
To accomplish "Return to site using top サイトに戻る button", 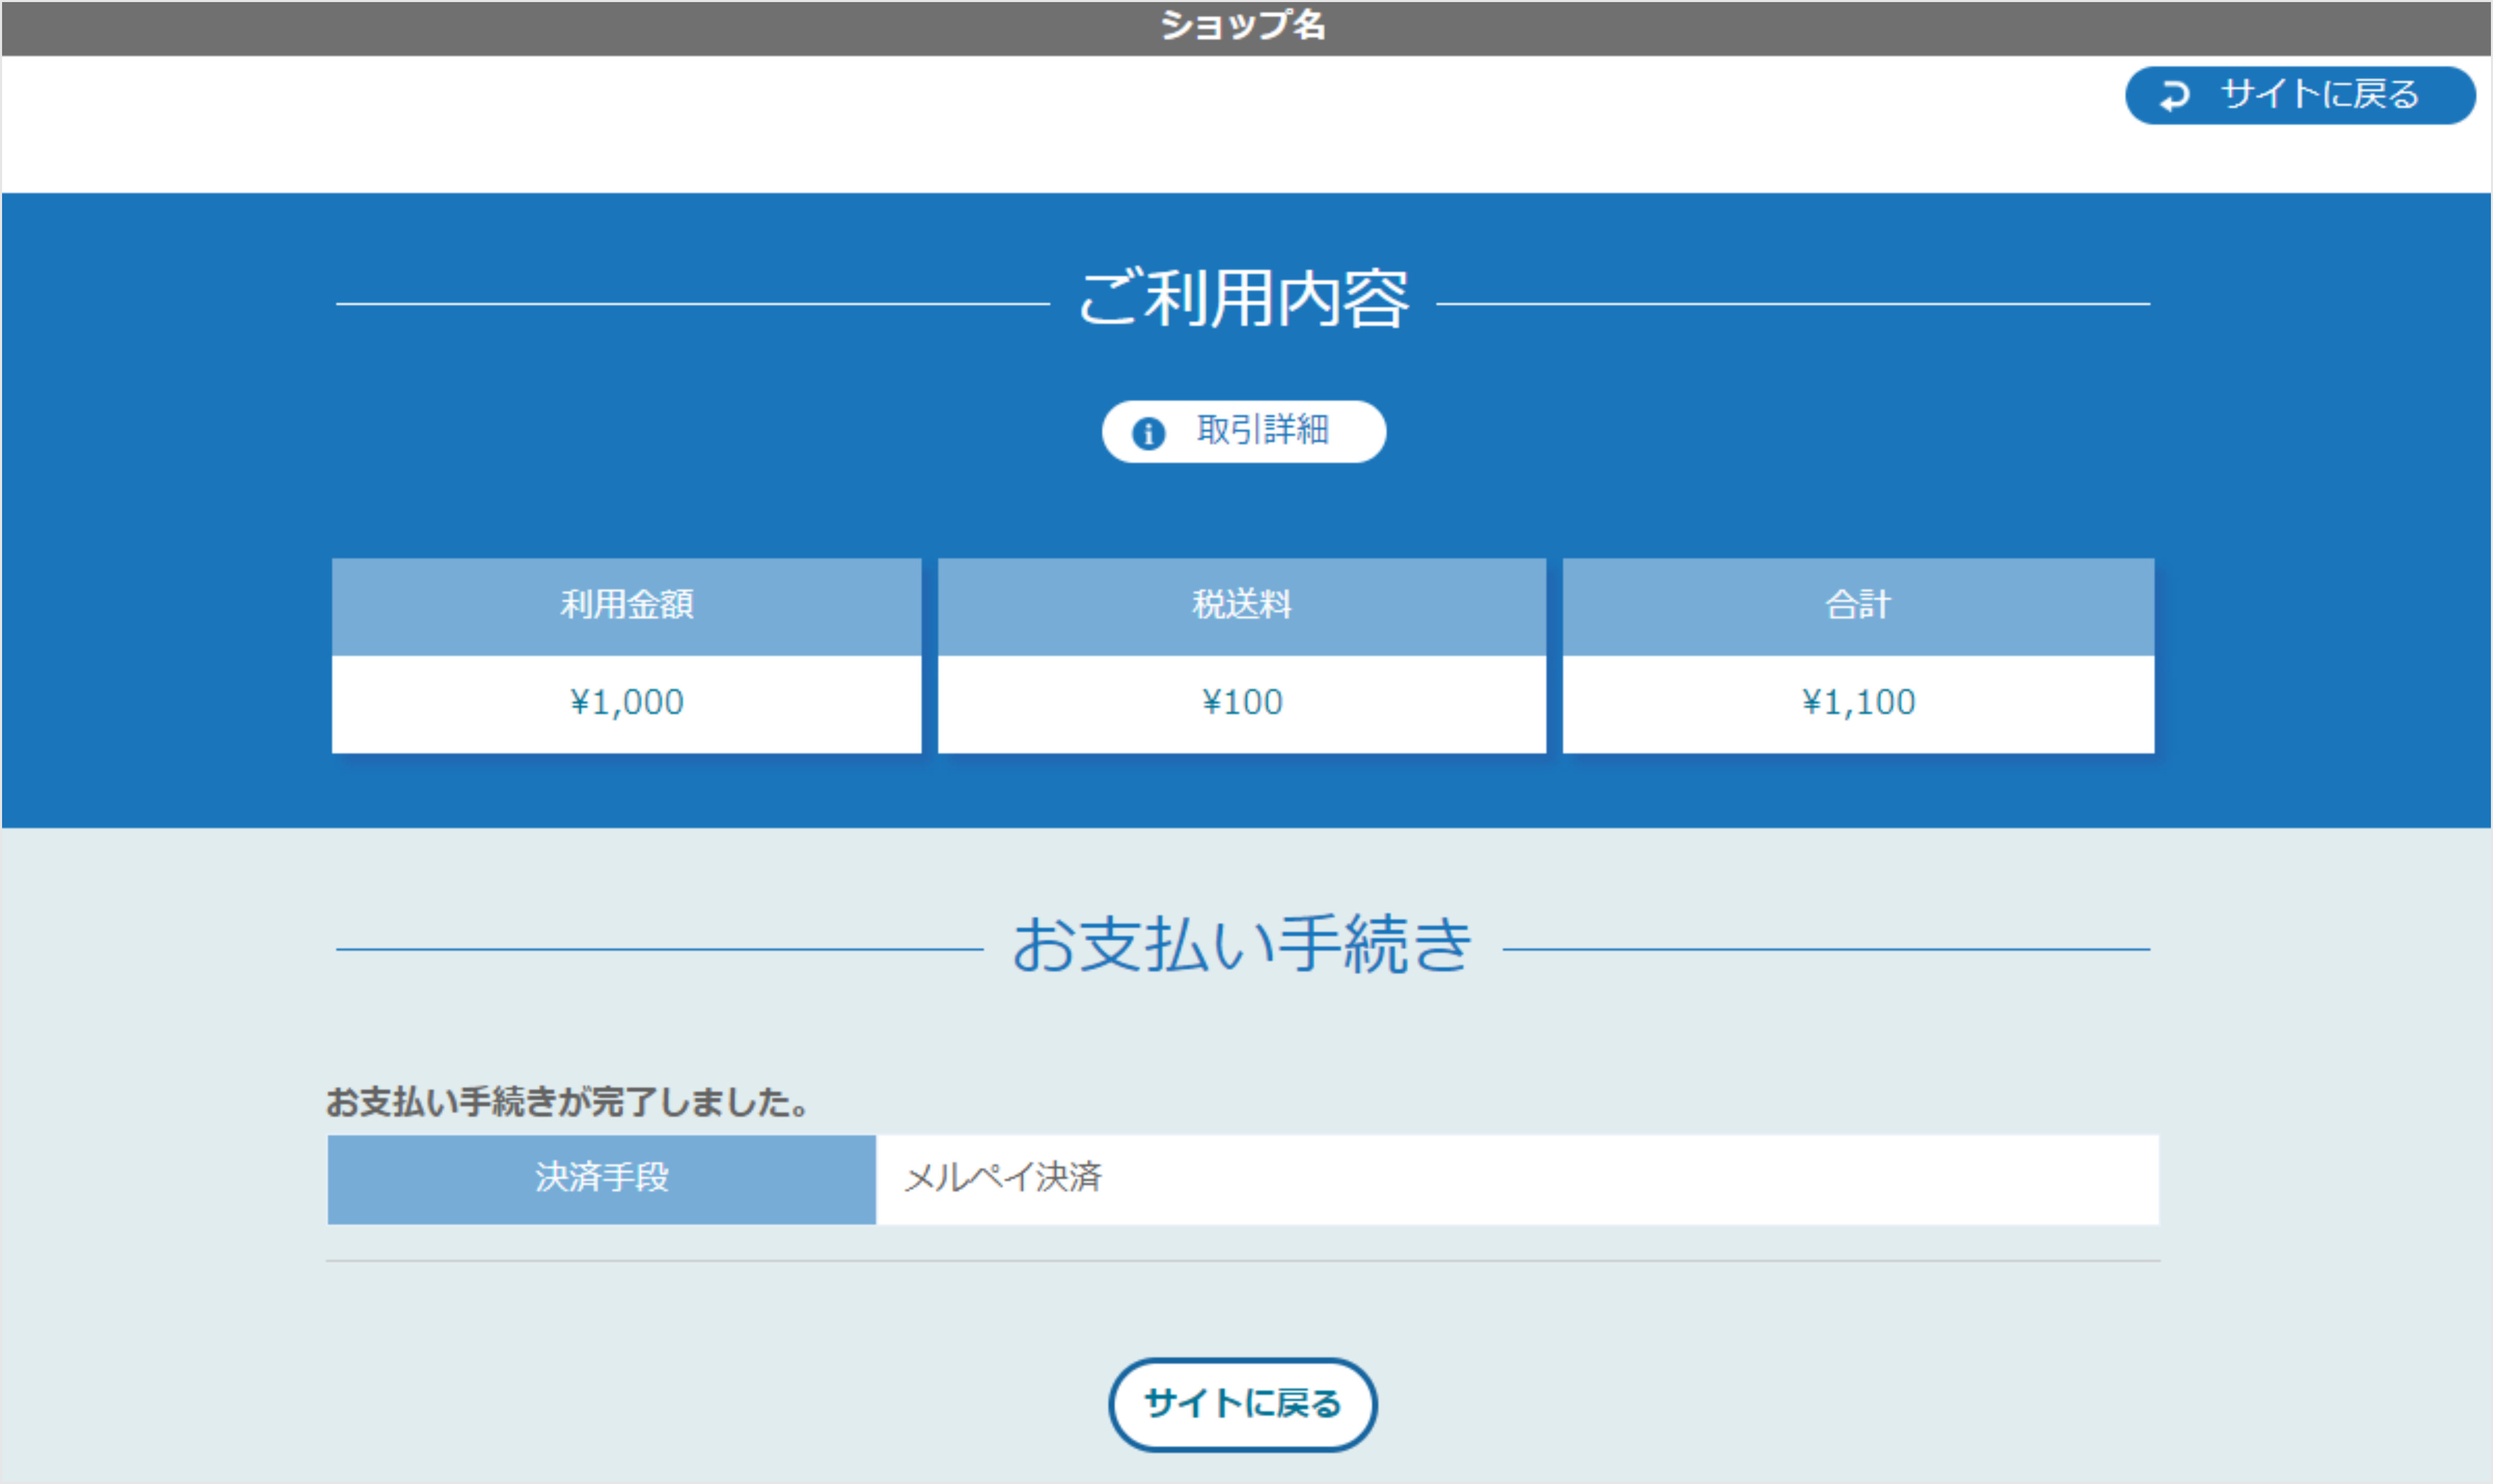I will (2300, 96).
